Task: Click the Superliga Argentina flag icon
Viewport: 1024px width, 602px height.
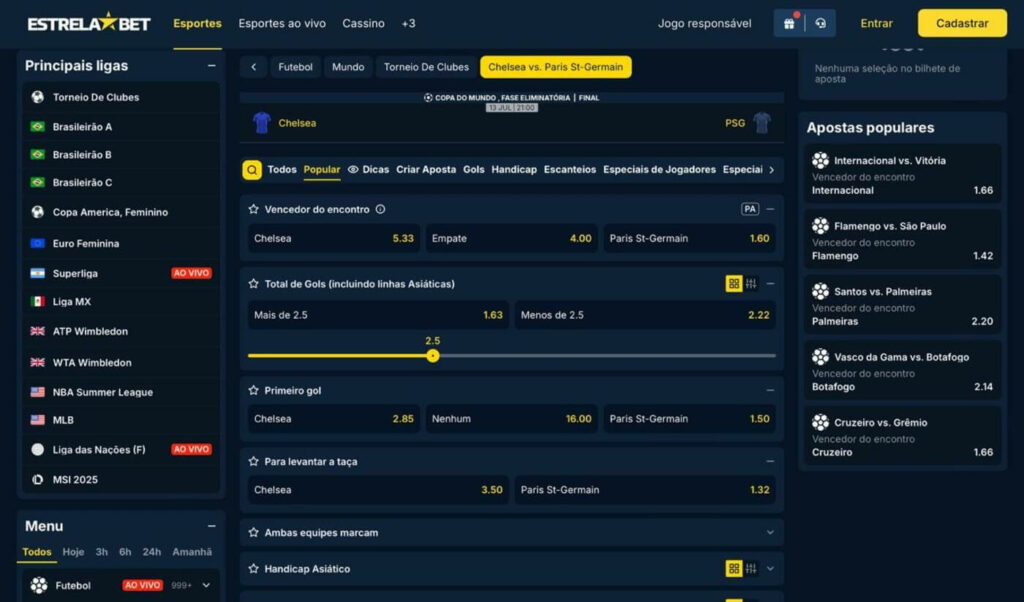Action: click(38, 274)
